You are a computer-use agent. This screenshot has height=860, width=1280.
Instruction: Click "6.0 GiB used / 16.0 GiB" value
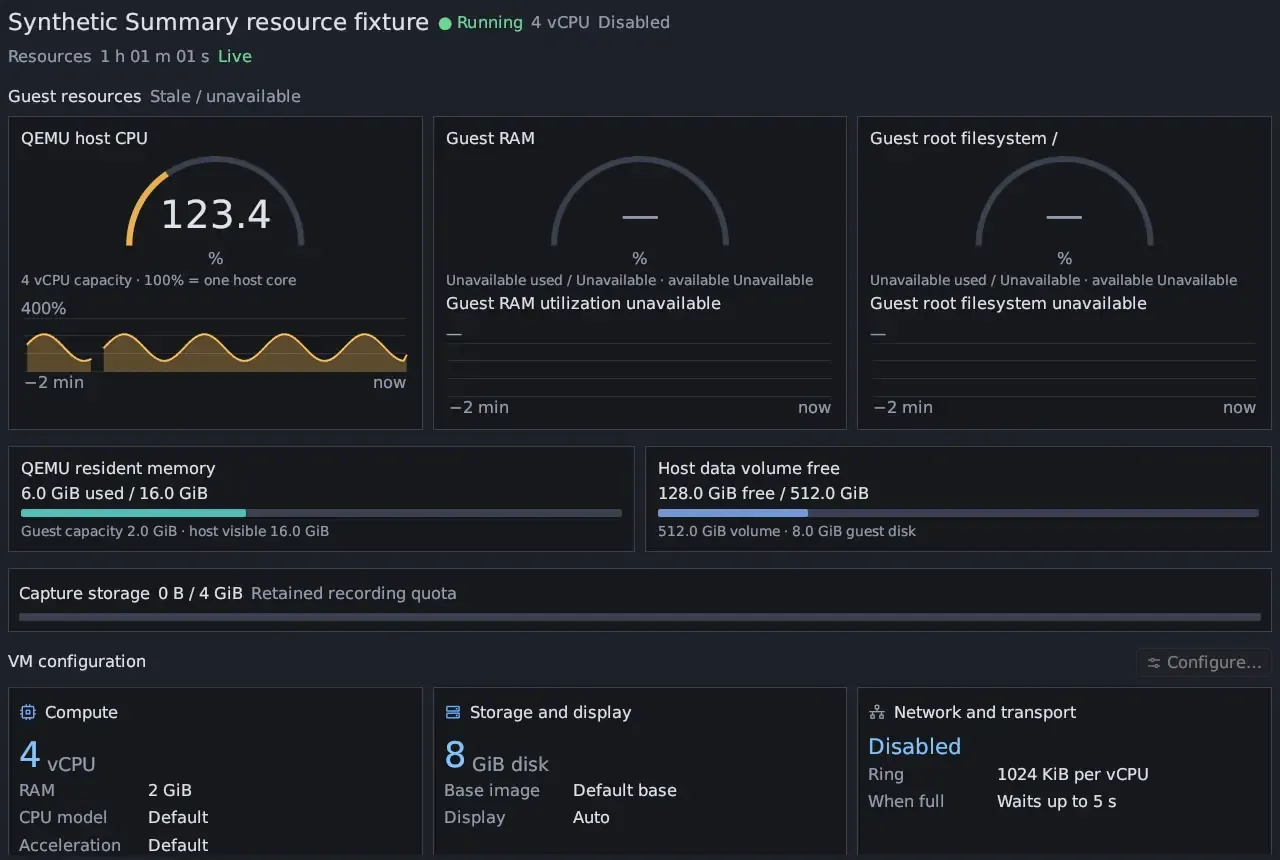(x=115, y=493)
